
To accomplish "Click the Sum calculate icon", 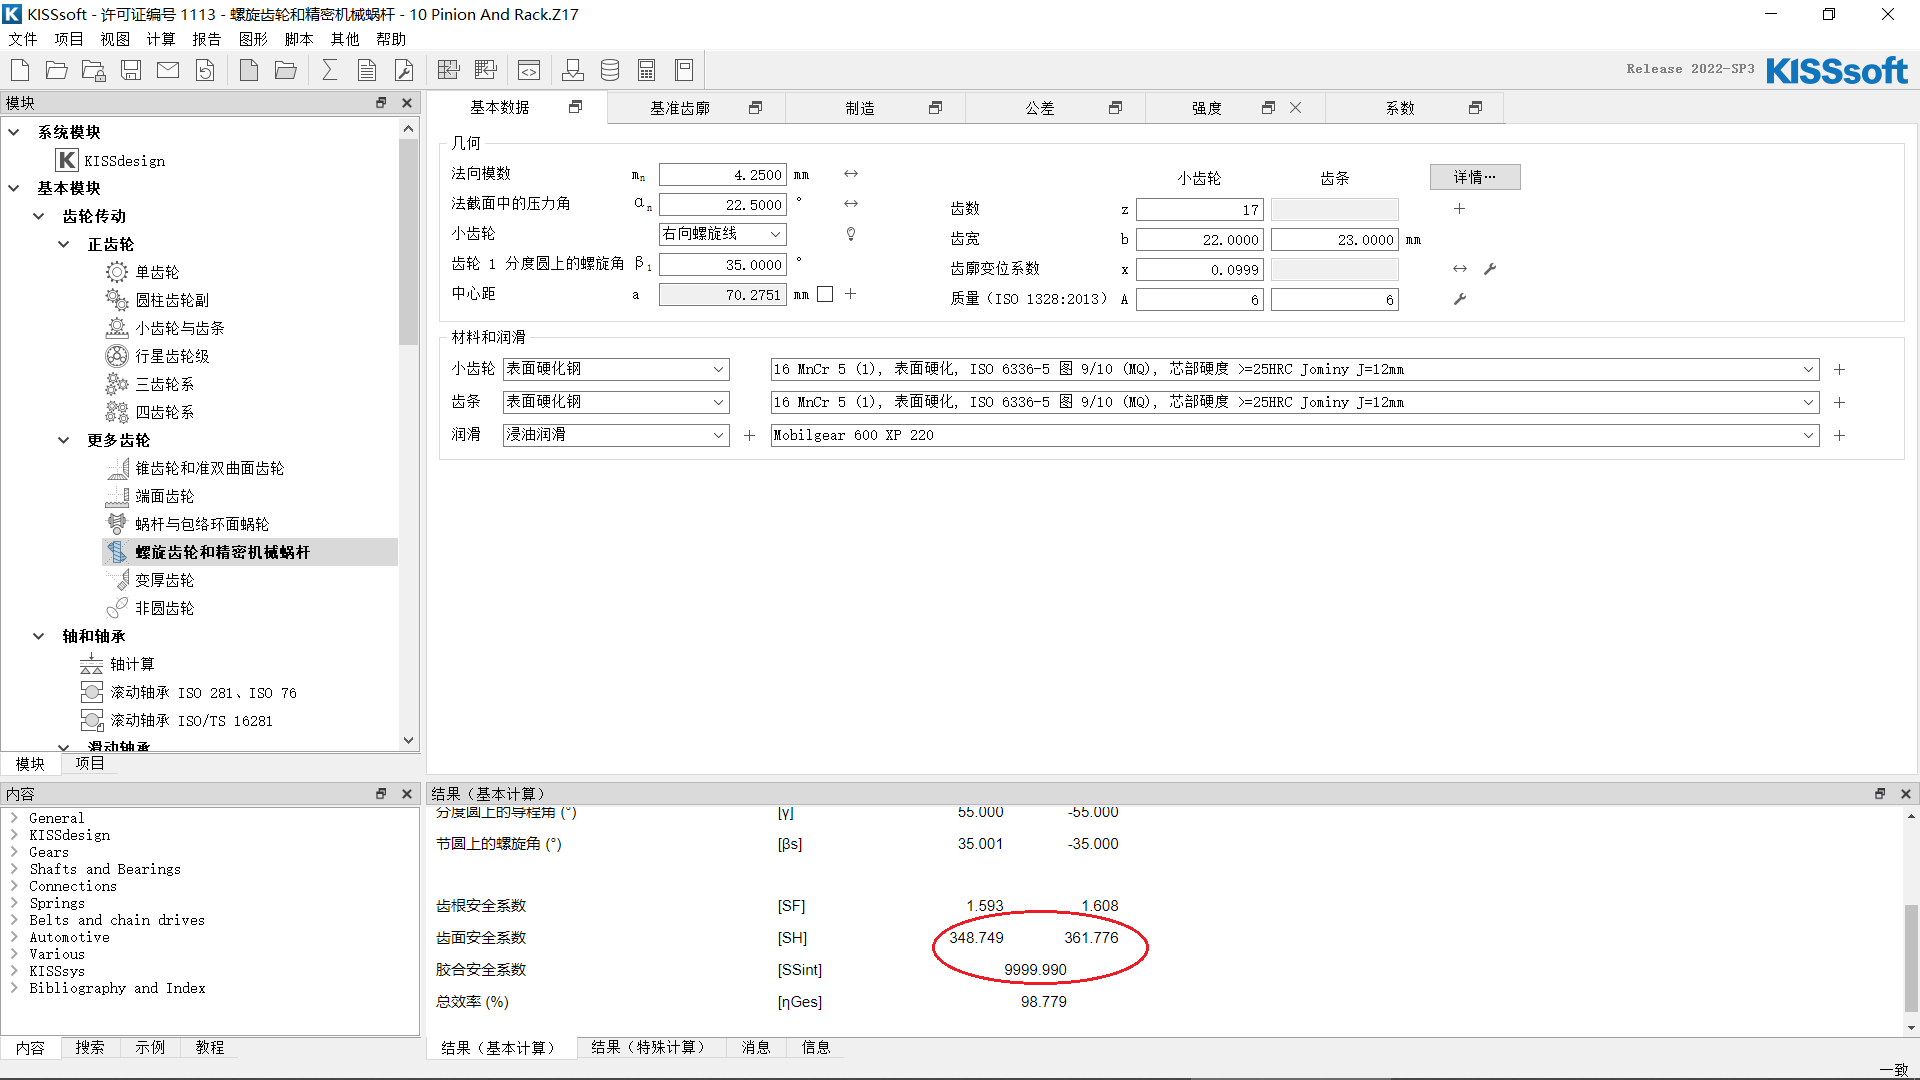I will [329, 70].
